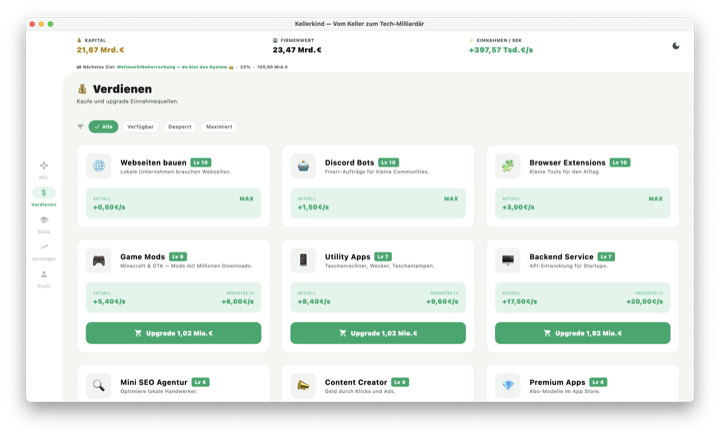Viewport: 720px width, 436px height.
Task: Click the Browser Extensions puzzle icon
Action: 507,166
